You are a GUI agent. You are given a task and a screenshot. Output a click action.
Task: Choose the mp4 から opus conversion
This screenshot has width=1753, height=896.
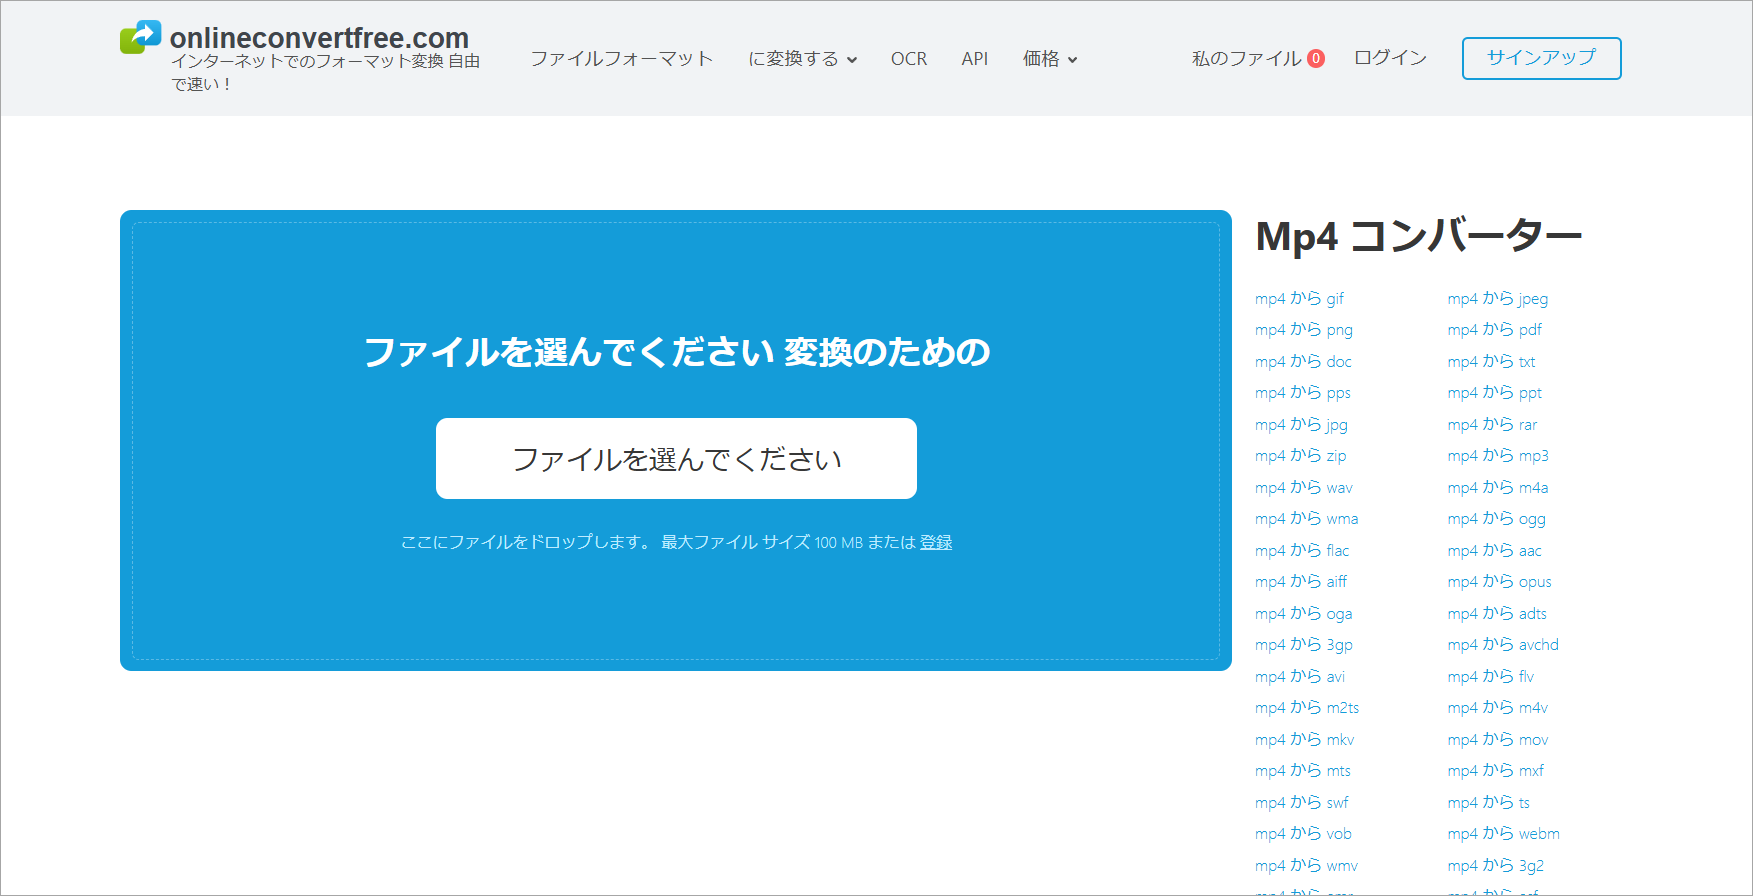[x=1499, y=581]
